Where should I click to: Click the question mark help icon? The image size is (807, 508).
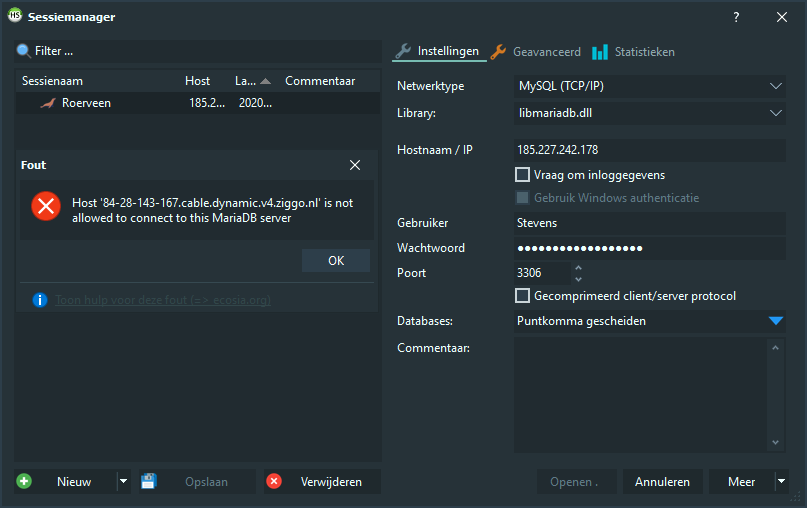coord(736,17)
